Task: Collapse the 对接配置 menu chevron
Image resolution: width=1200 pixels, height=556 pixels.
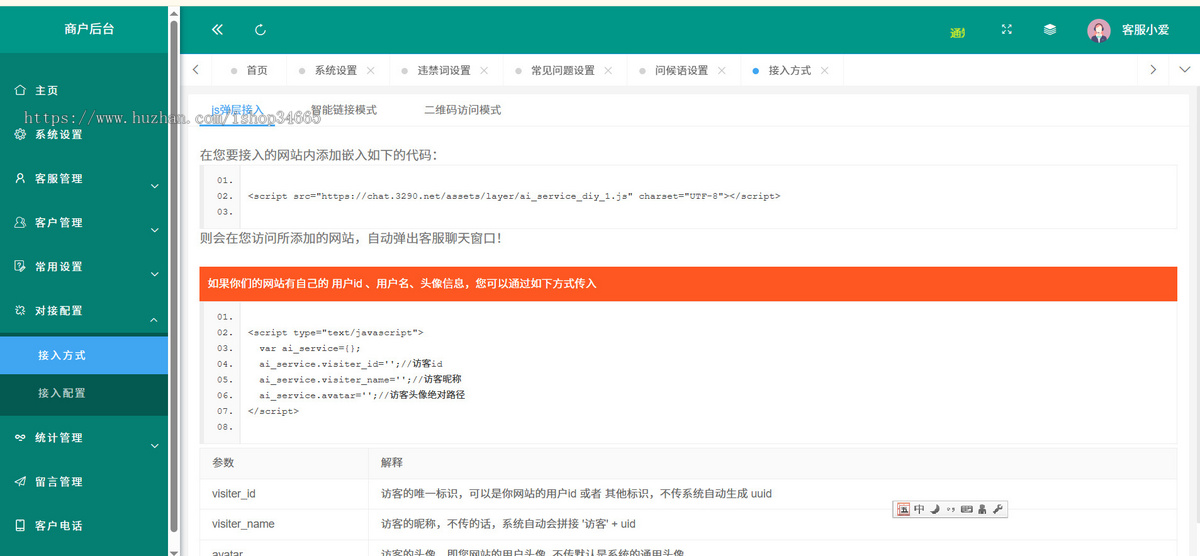Action: pos(154,319)
